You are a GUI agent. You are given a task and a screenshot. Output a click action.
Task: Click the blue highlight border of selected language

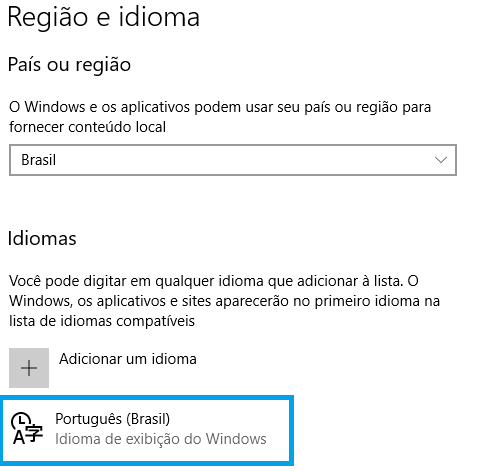coord(147,398)
